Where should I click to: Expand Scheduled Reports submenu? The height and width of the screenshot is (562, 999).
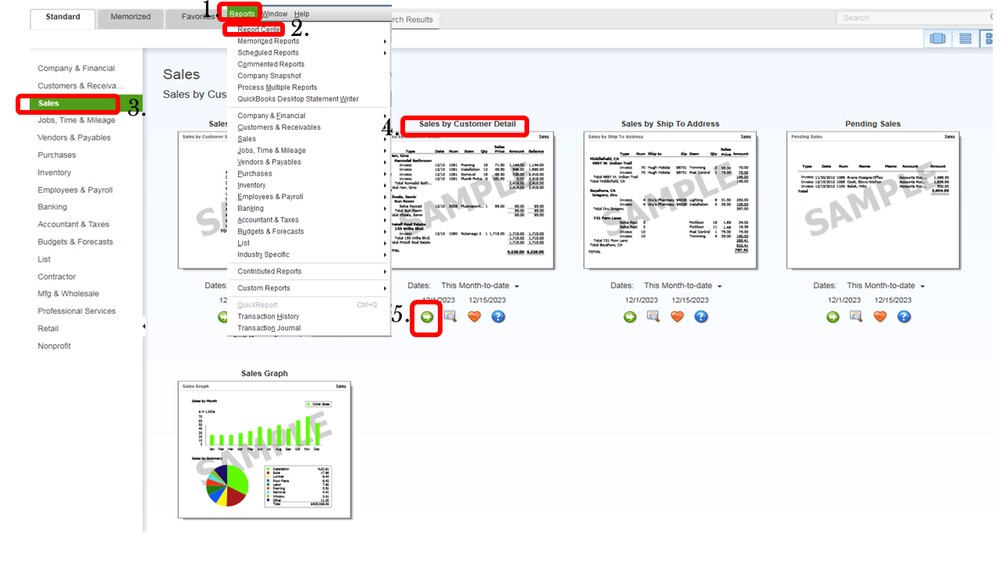tap(309, 53)
